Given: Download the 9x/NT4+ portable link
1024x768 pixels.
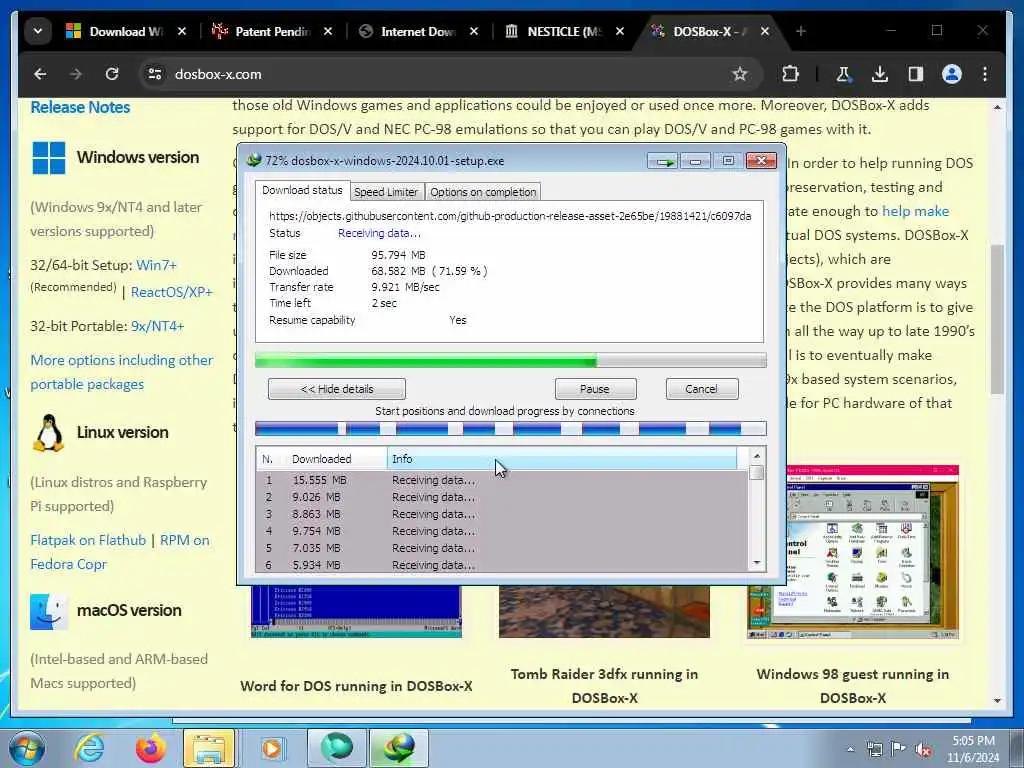Looking at the screenshot, I should point(157,326).
